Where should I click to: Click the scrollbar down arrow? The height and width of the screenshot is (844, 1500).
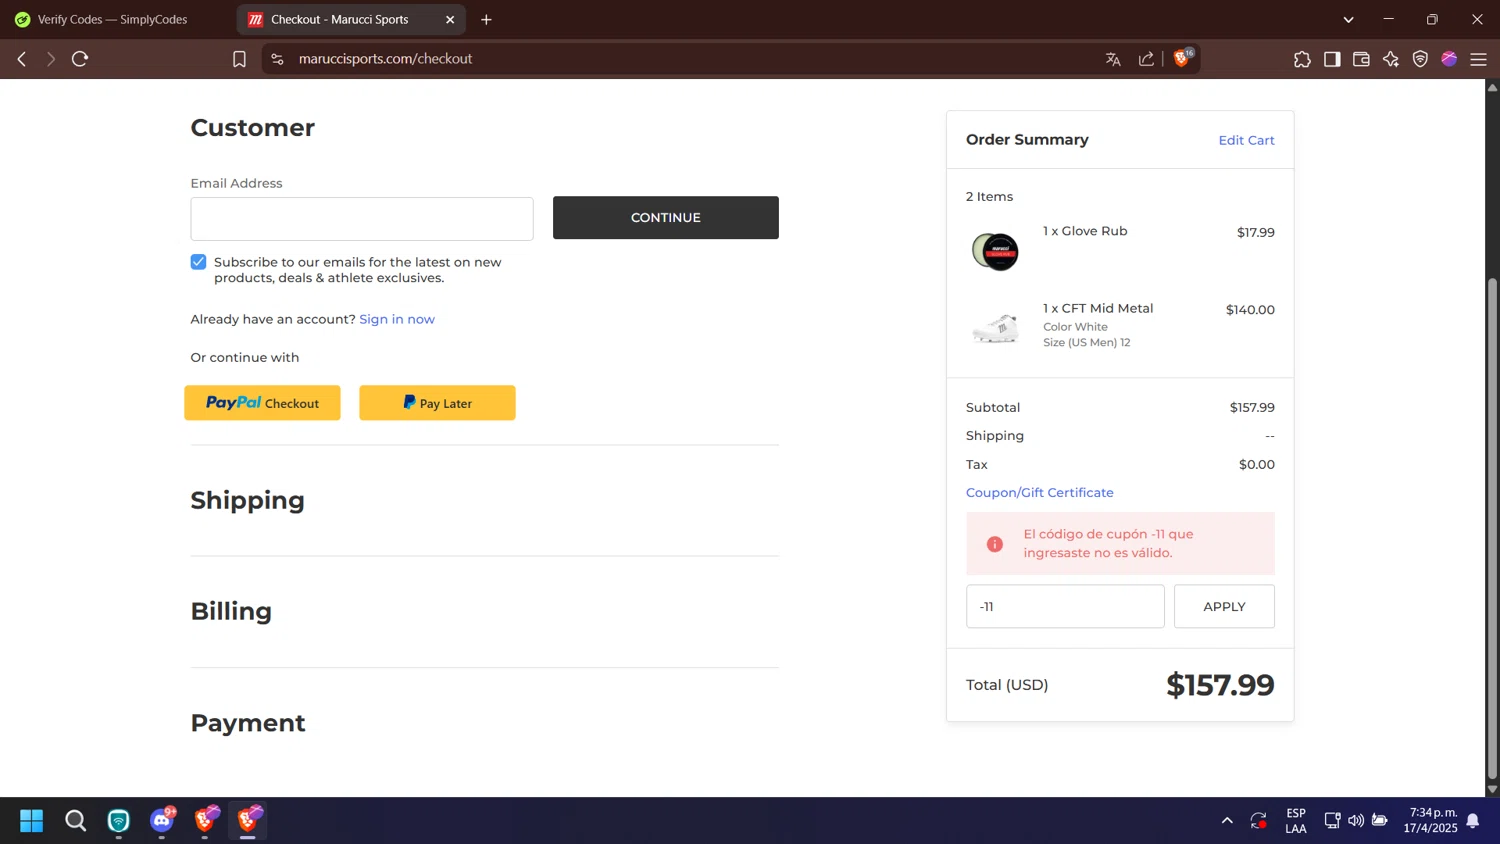tap(1492, 789)
